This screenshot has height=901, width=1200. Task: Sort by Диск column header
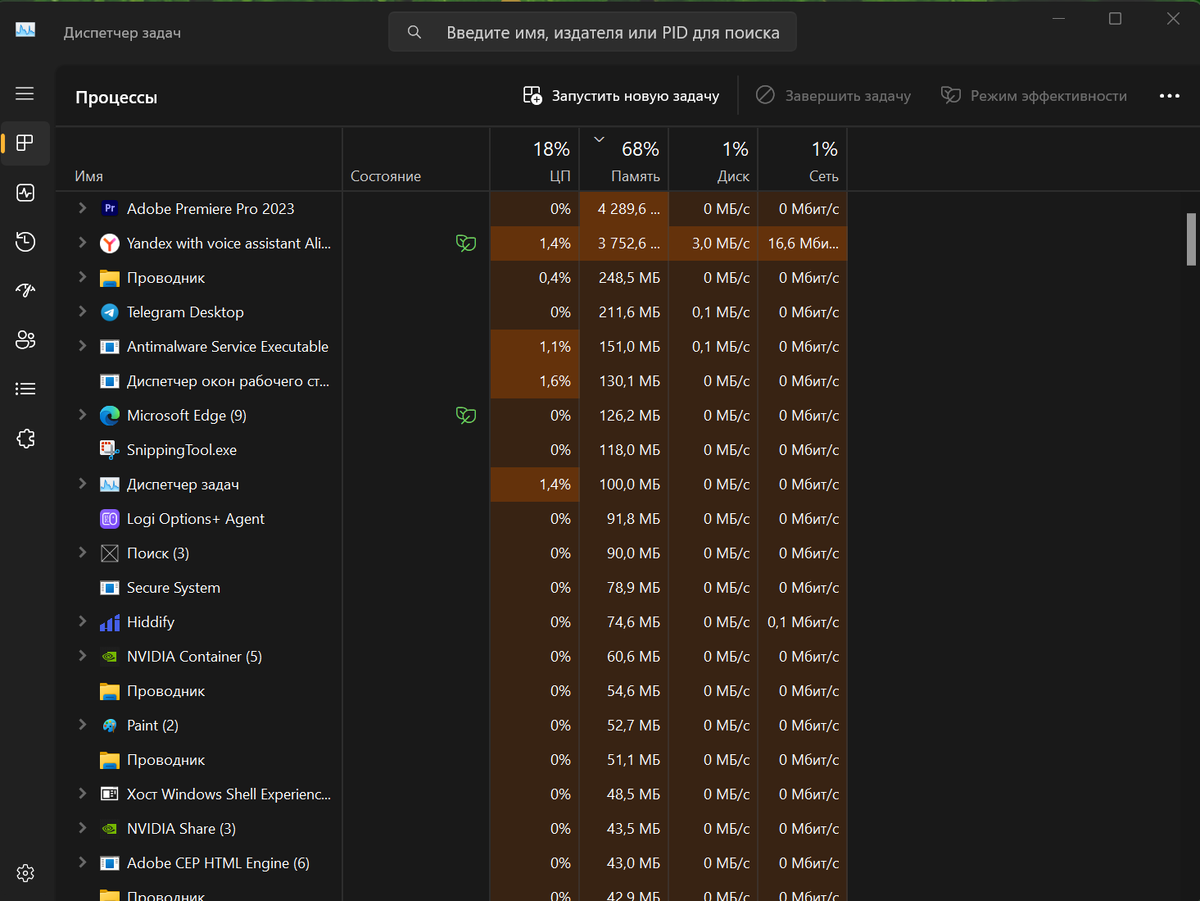coord(713,159)
